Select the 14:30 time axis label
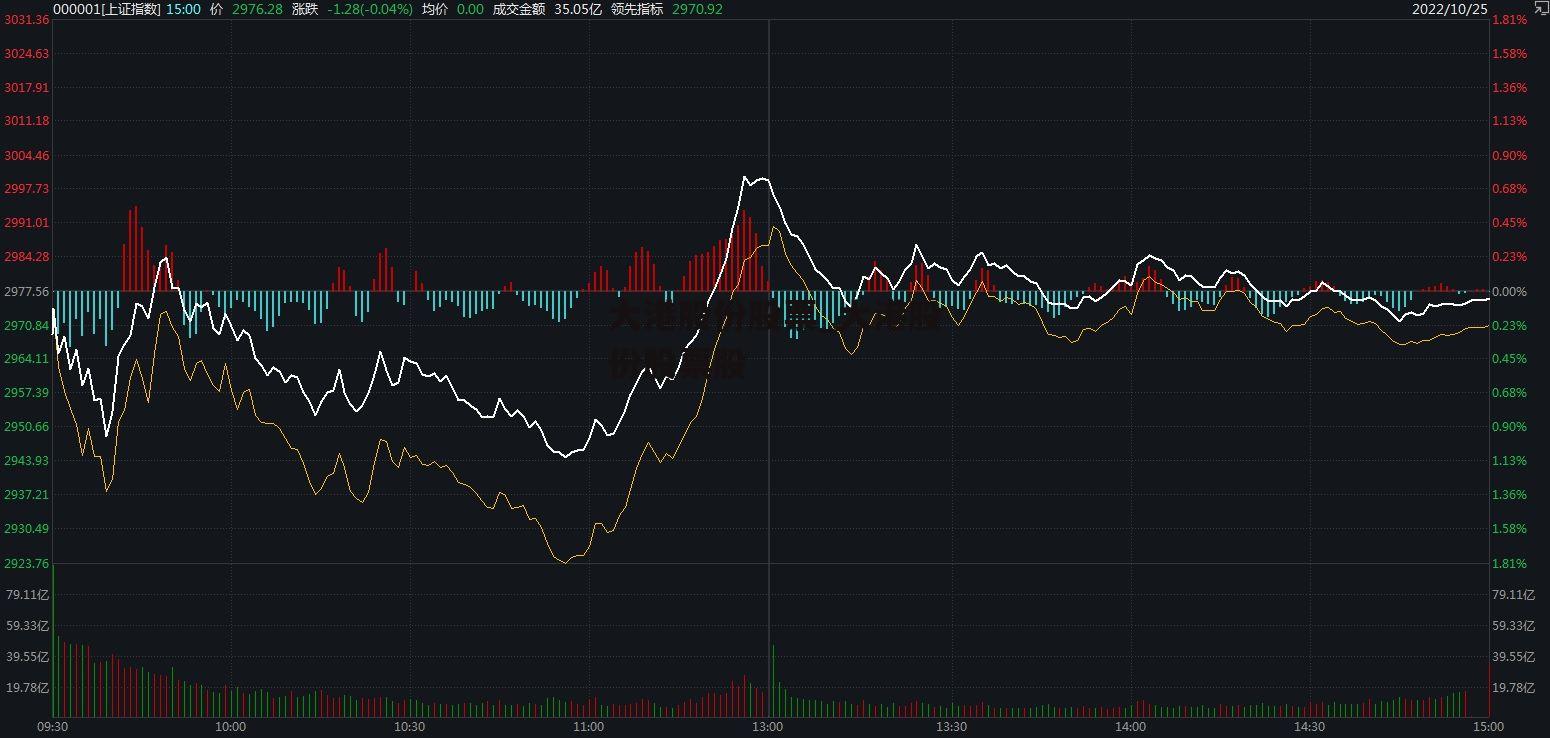 click(1309, 727)
